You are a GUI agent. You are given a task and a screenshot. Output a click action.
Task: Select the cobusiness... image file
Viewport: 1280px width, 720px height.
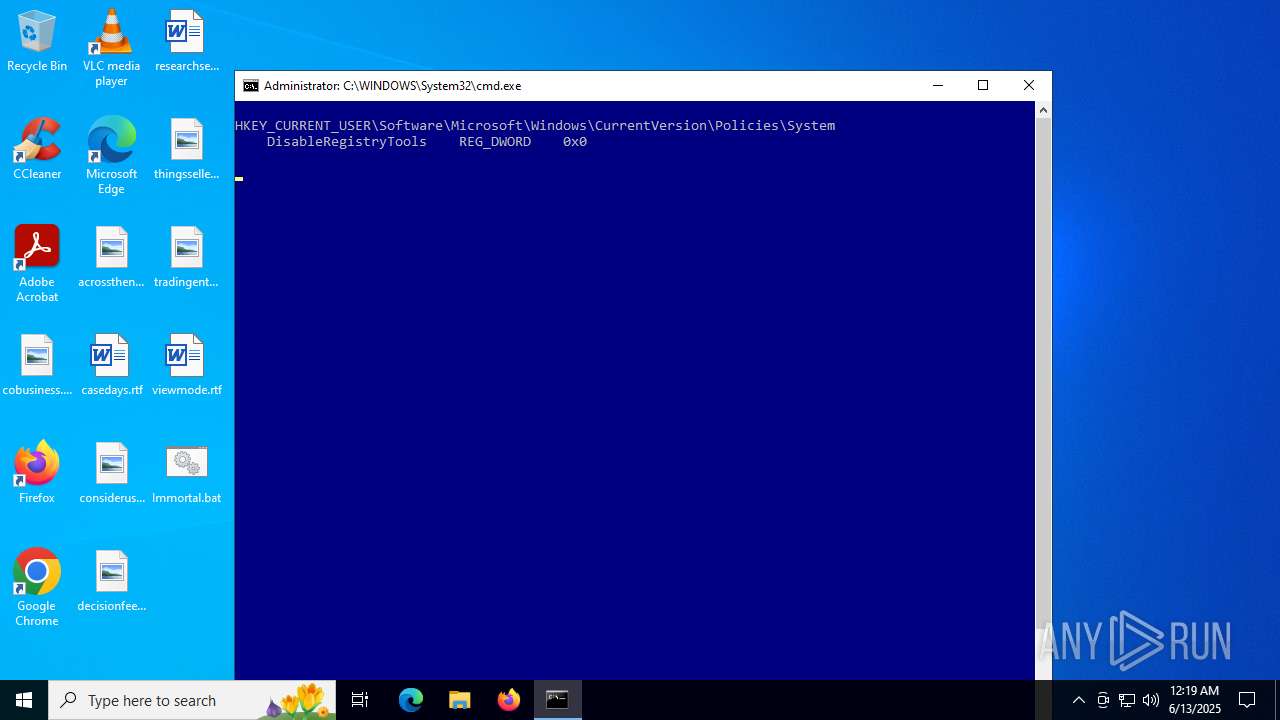(37, 366)
